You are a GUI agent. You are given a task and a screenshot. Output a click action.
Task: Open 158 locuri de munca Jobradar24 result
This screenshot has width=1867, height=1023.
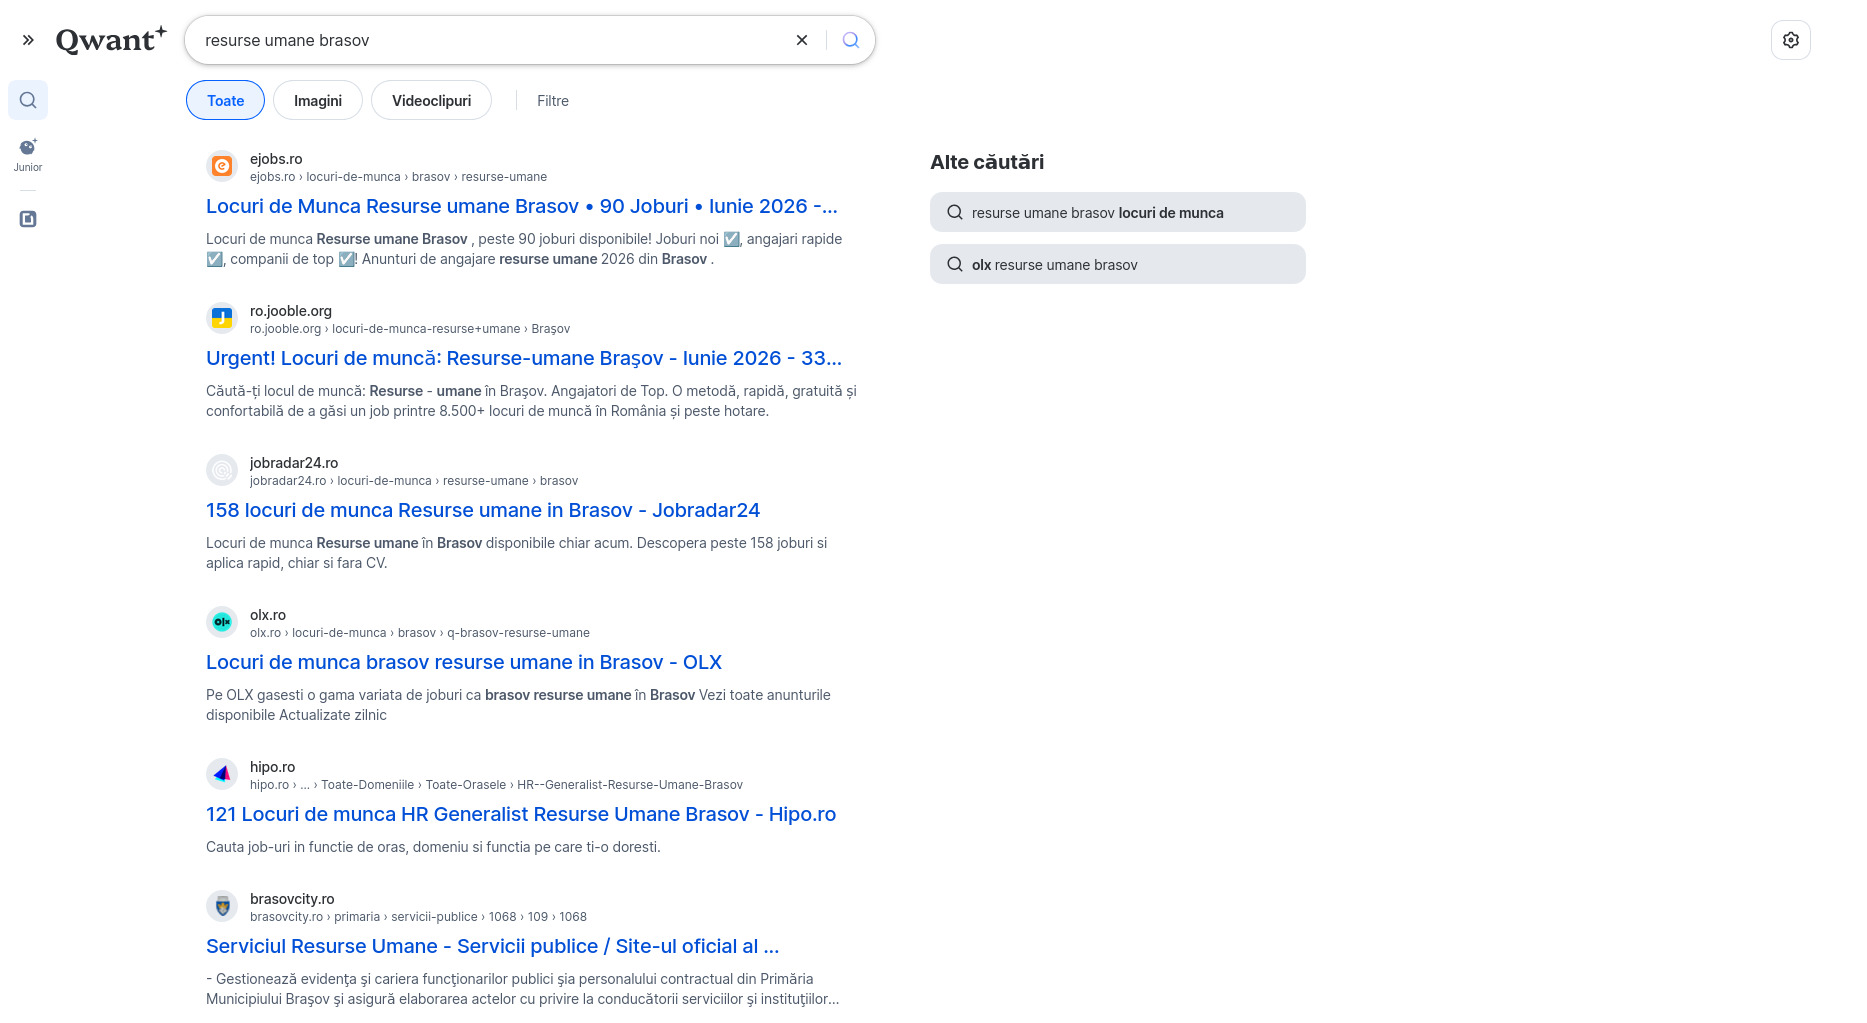483,510
